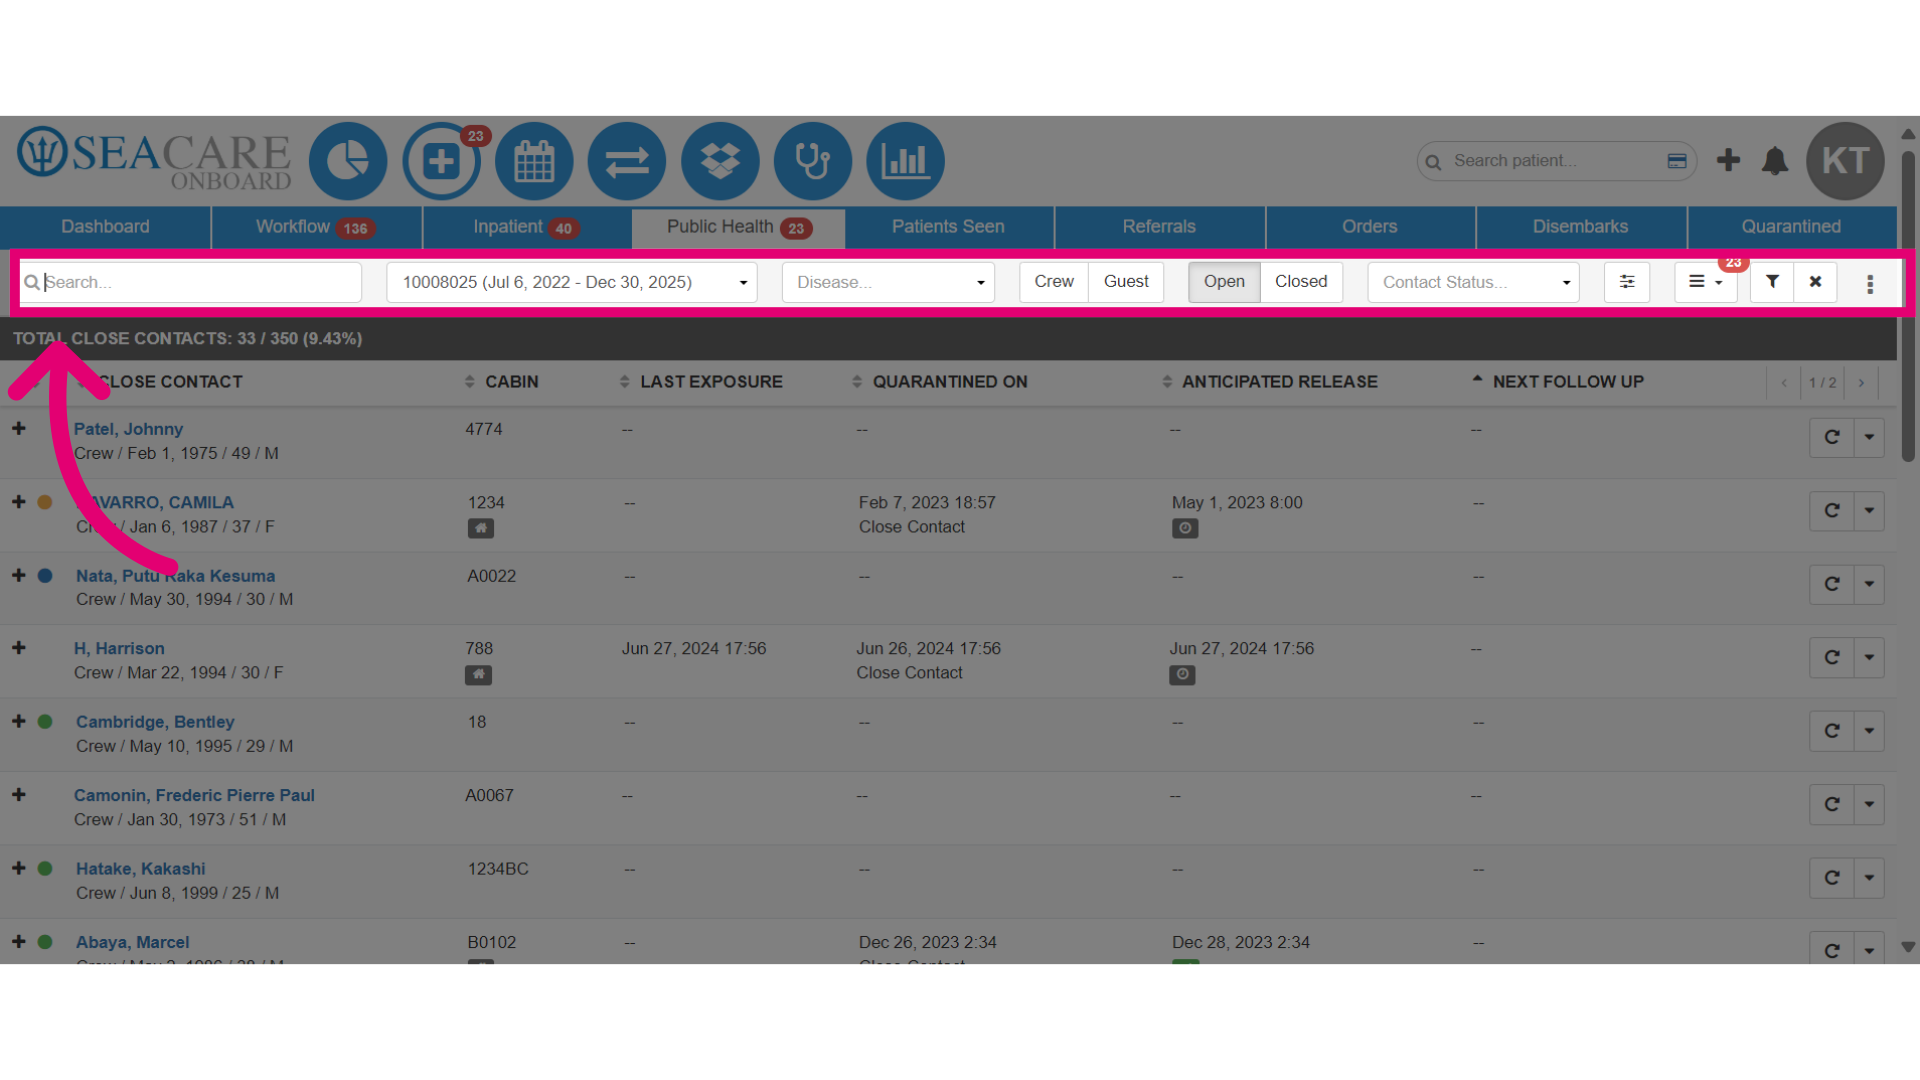This screenshot has height=1080, width=1920.
Task: Expand the Camonin, Frederic Pierre Paul row plus
Action: click(19, 795)
